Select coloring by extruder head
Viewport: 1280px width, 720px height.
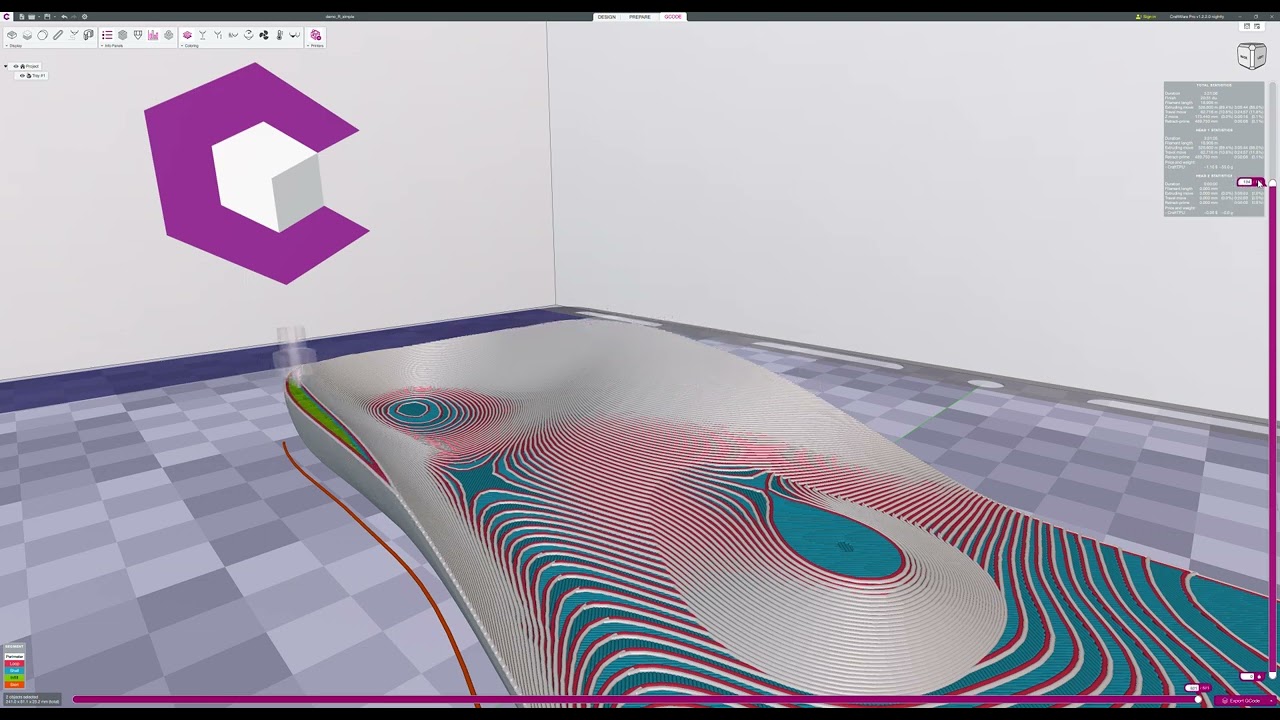pos(202,35)
